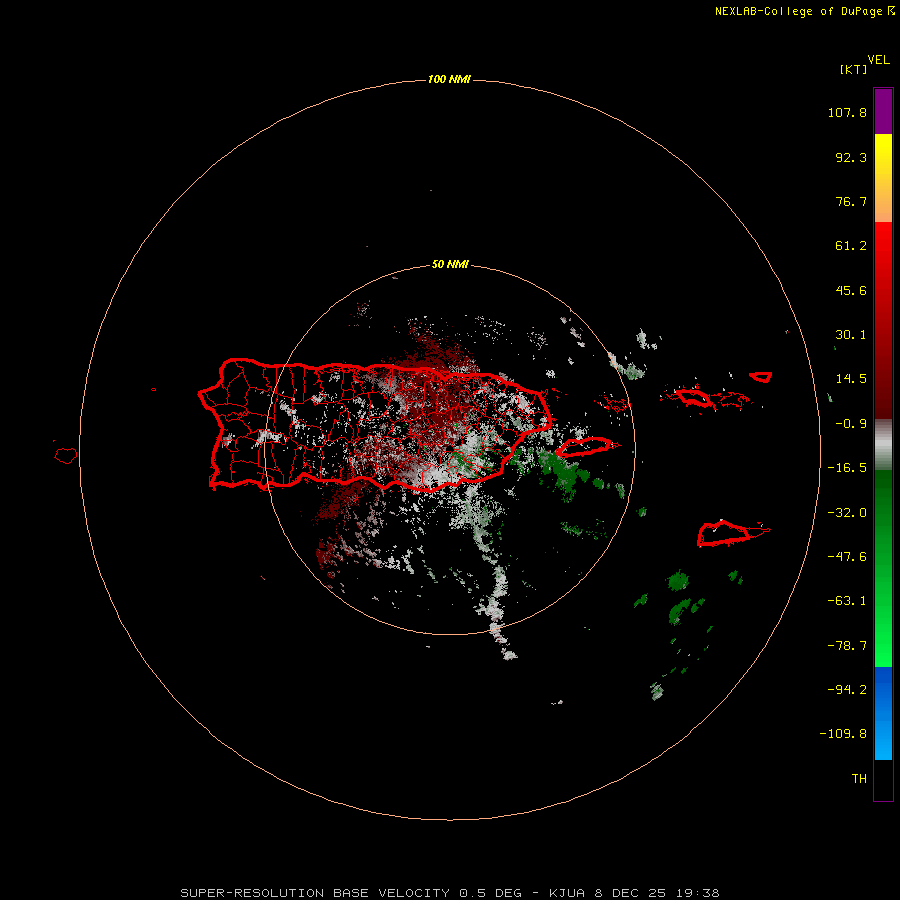The height and width of the screenshot is (900, 900).
Task: Click the TH threshold label
Action: click(x=859, y=779)
